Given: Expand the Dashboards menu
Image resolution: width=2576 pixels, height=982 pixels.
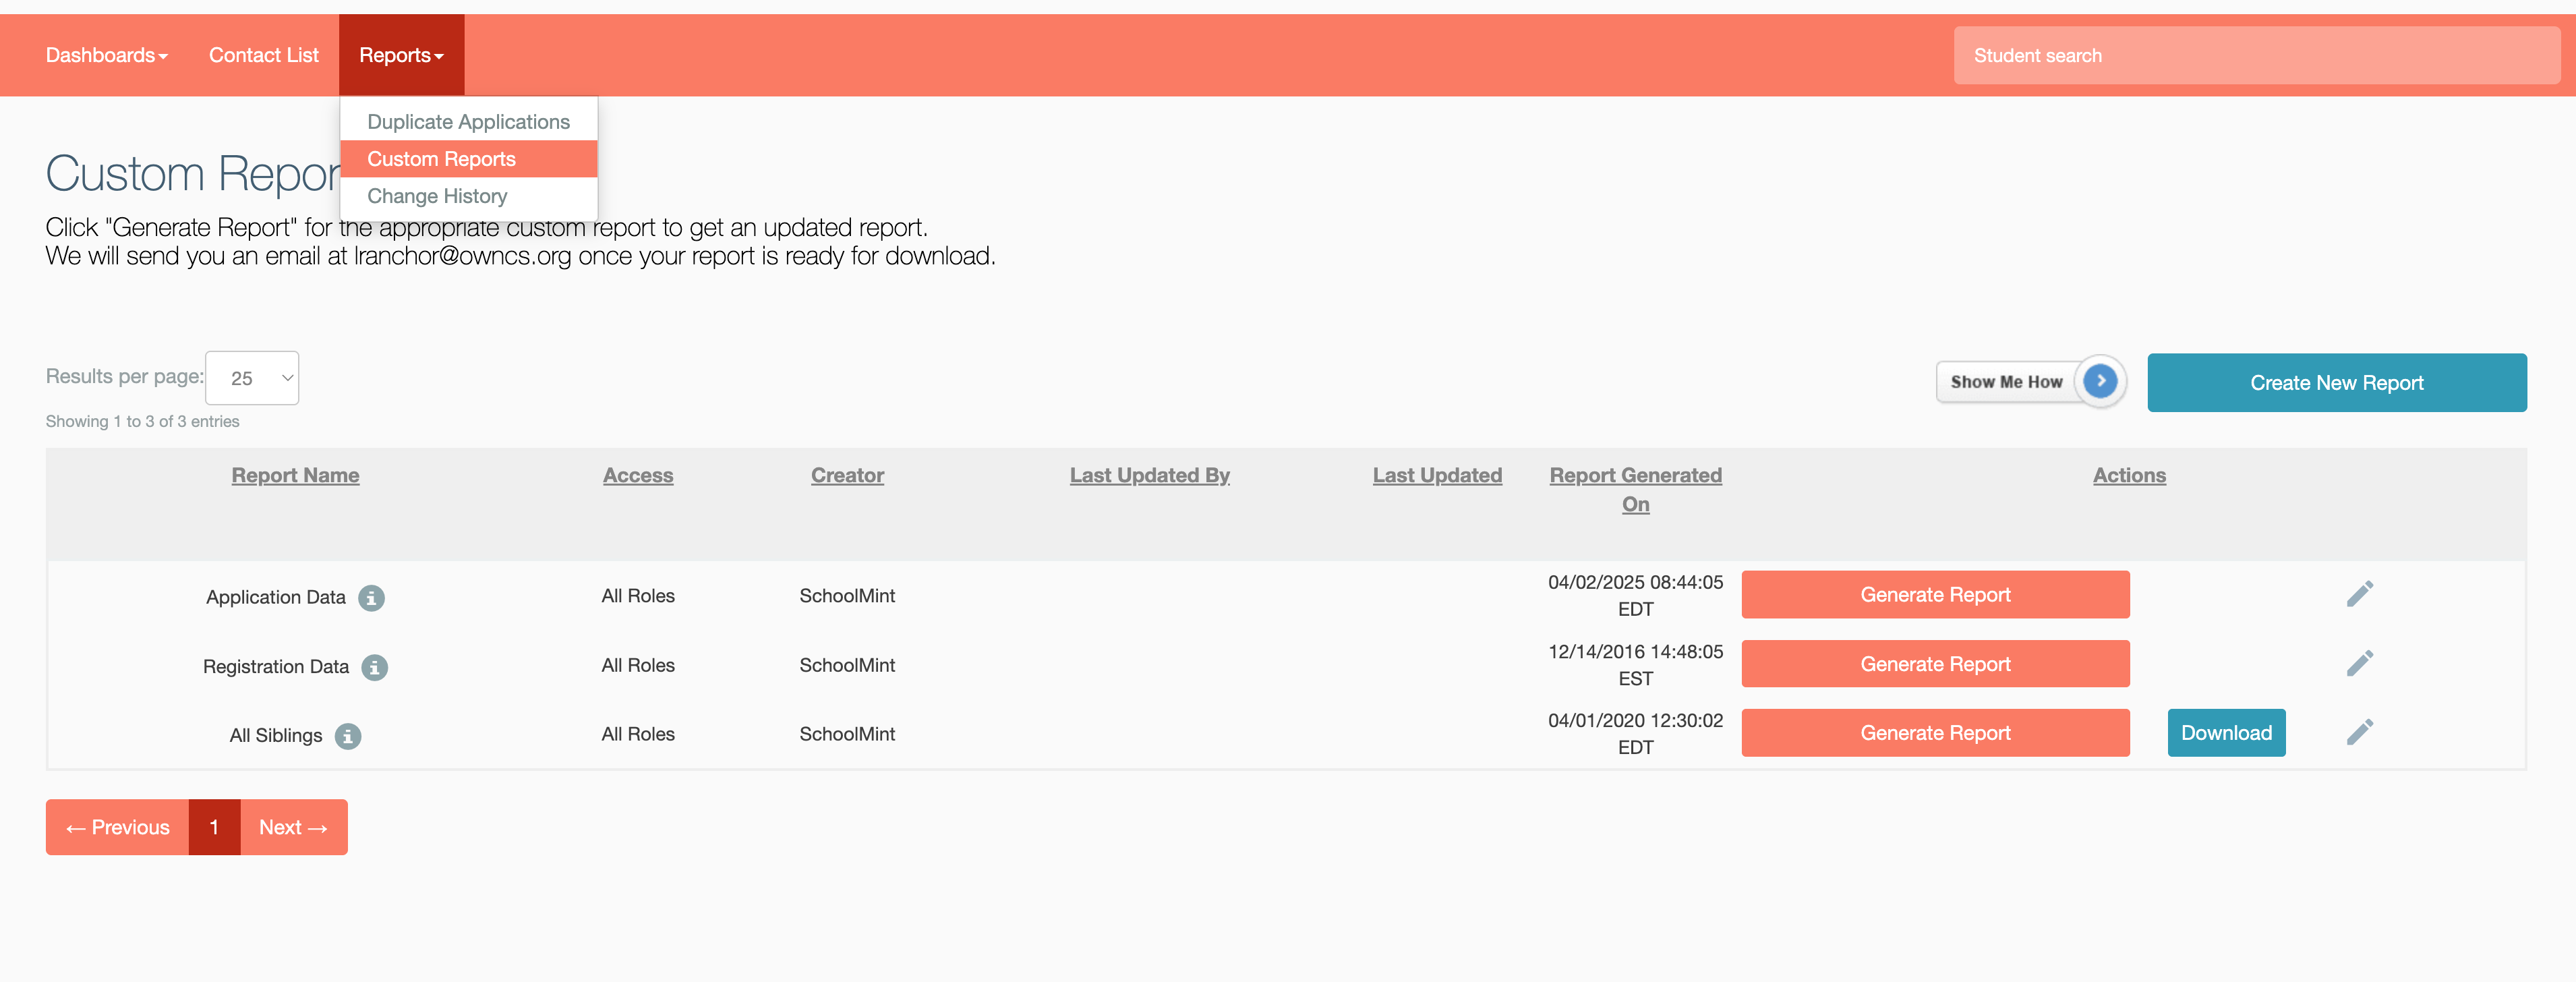Looking at the screenshot, I should click(106, 55).
